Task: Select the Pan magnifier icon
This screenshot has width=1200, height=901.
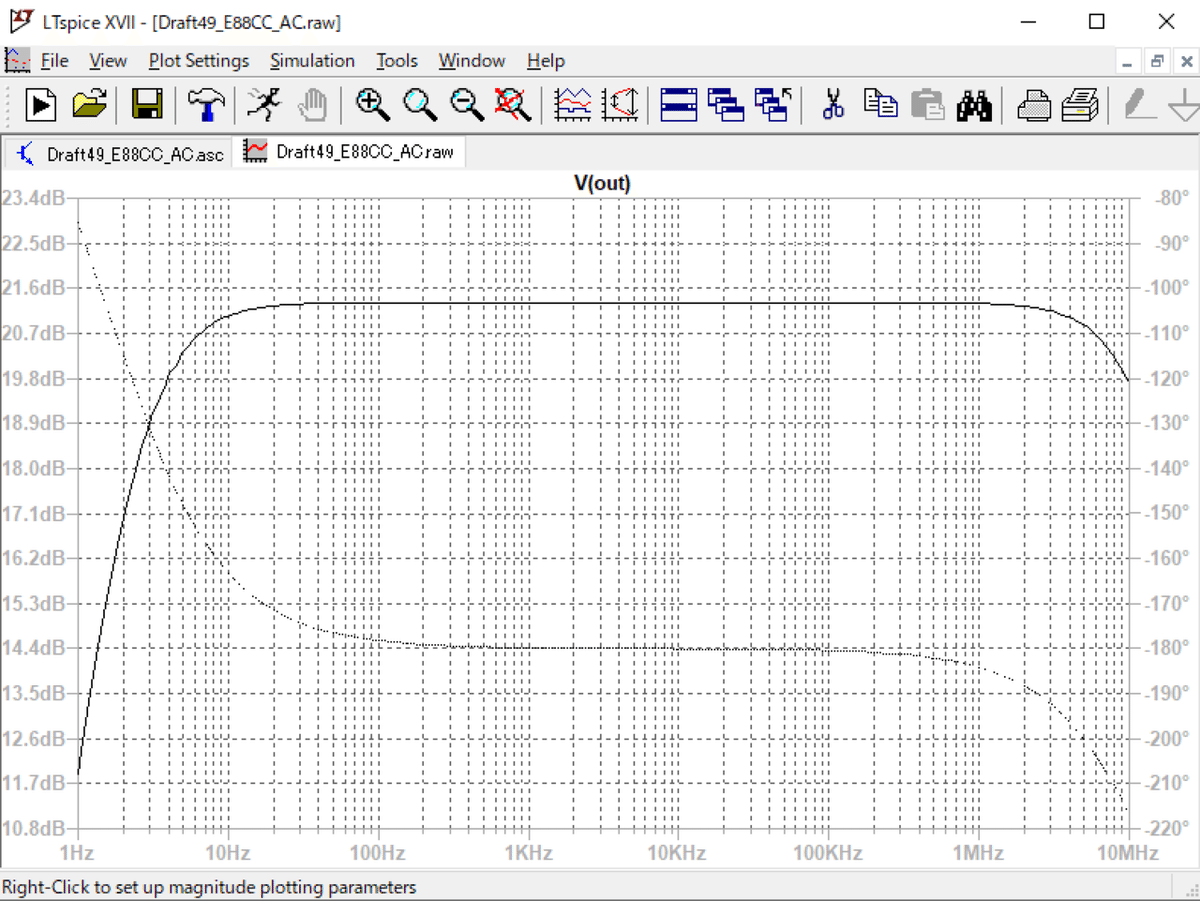Action: (420, 104)
